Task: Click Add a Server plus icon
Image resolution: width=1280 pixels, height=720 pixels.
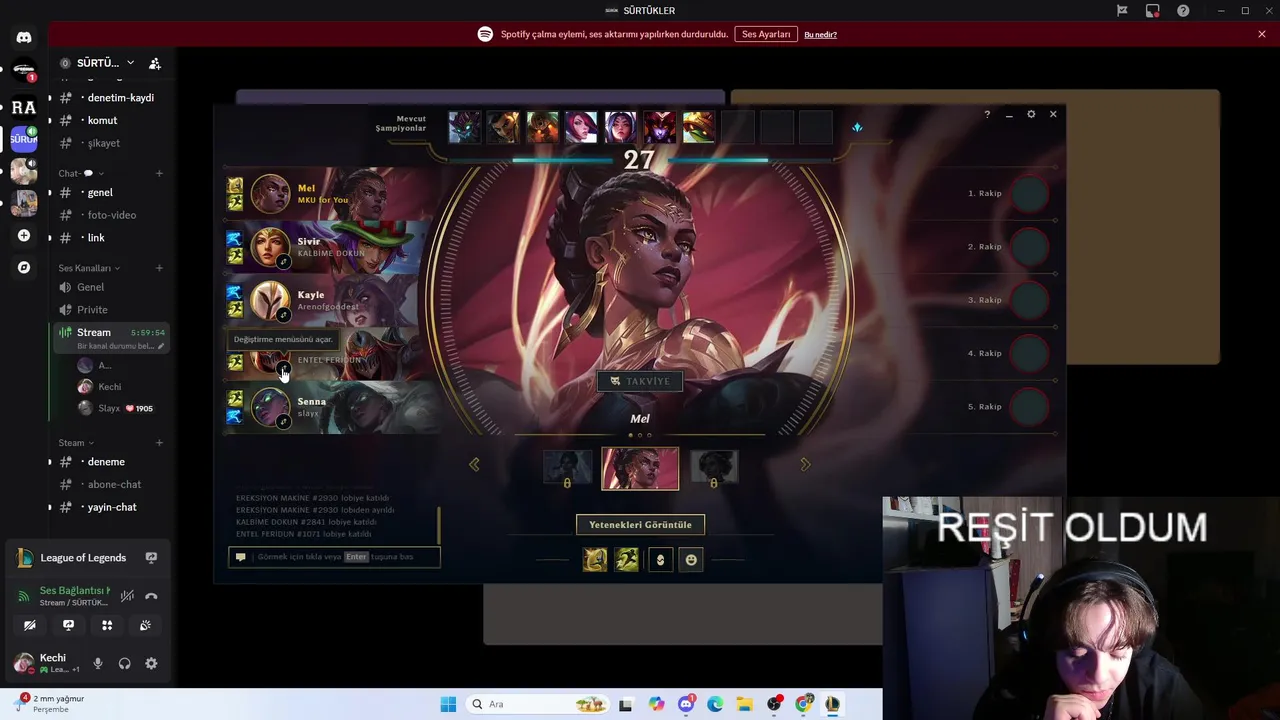Action: tap(24, 236)
